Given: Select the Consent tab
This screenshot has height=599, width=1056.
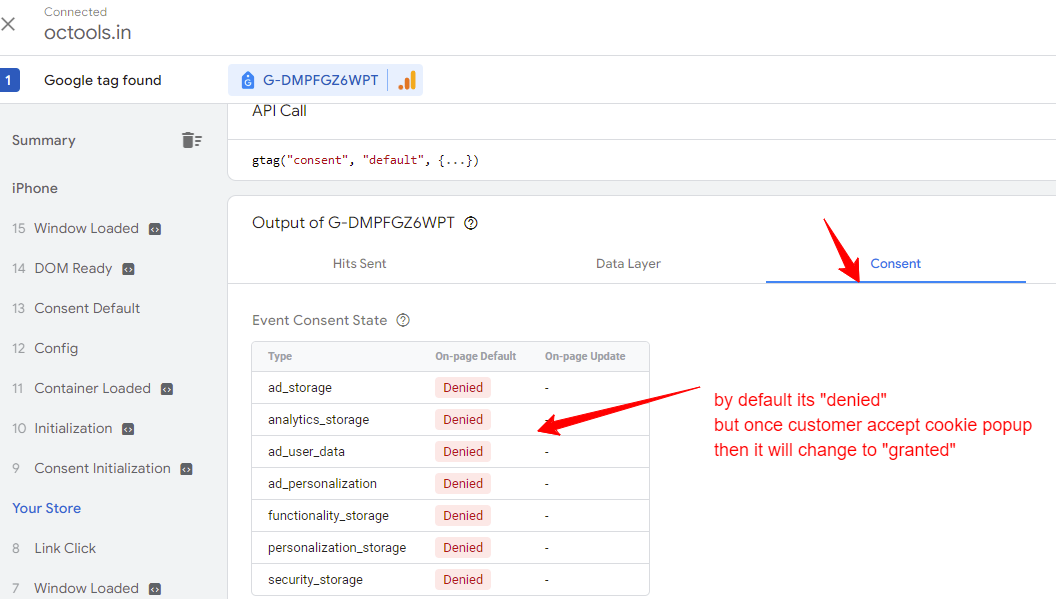Looking at the screenshot, I should click(895, 263).
